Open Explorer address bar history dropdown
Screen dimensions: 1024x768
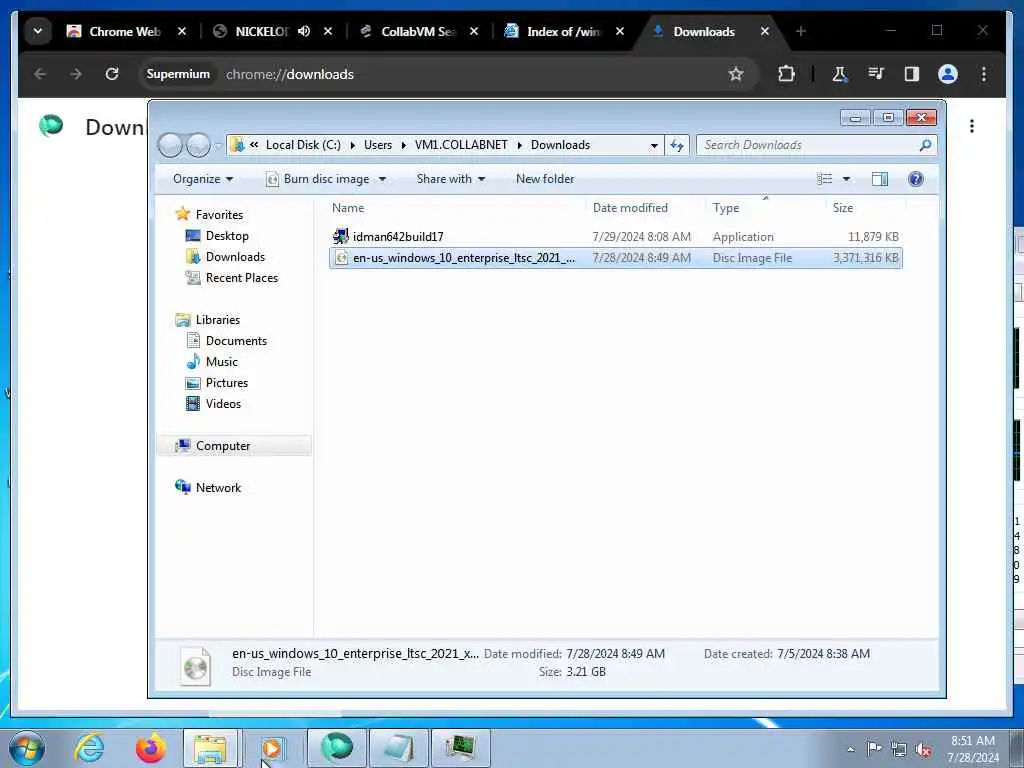[654, 146]
